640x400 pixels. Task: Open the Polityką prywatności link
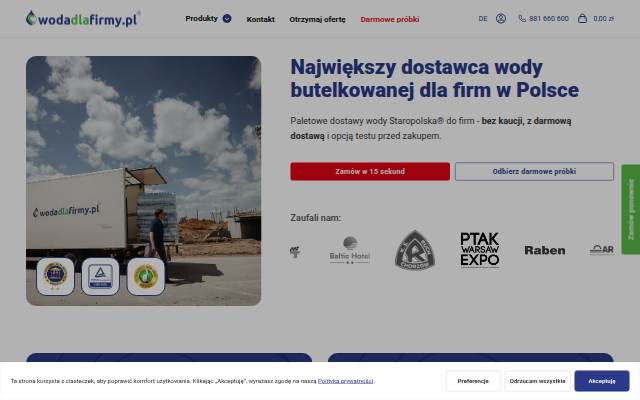click(345, 381)
